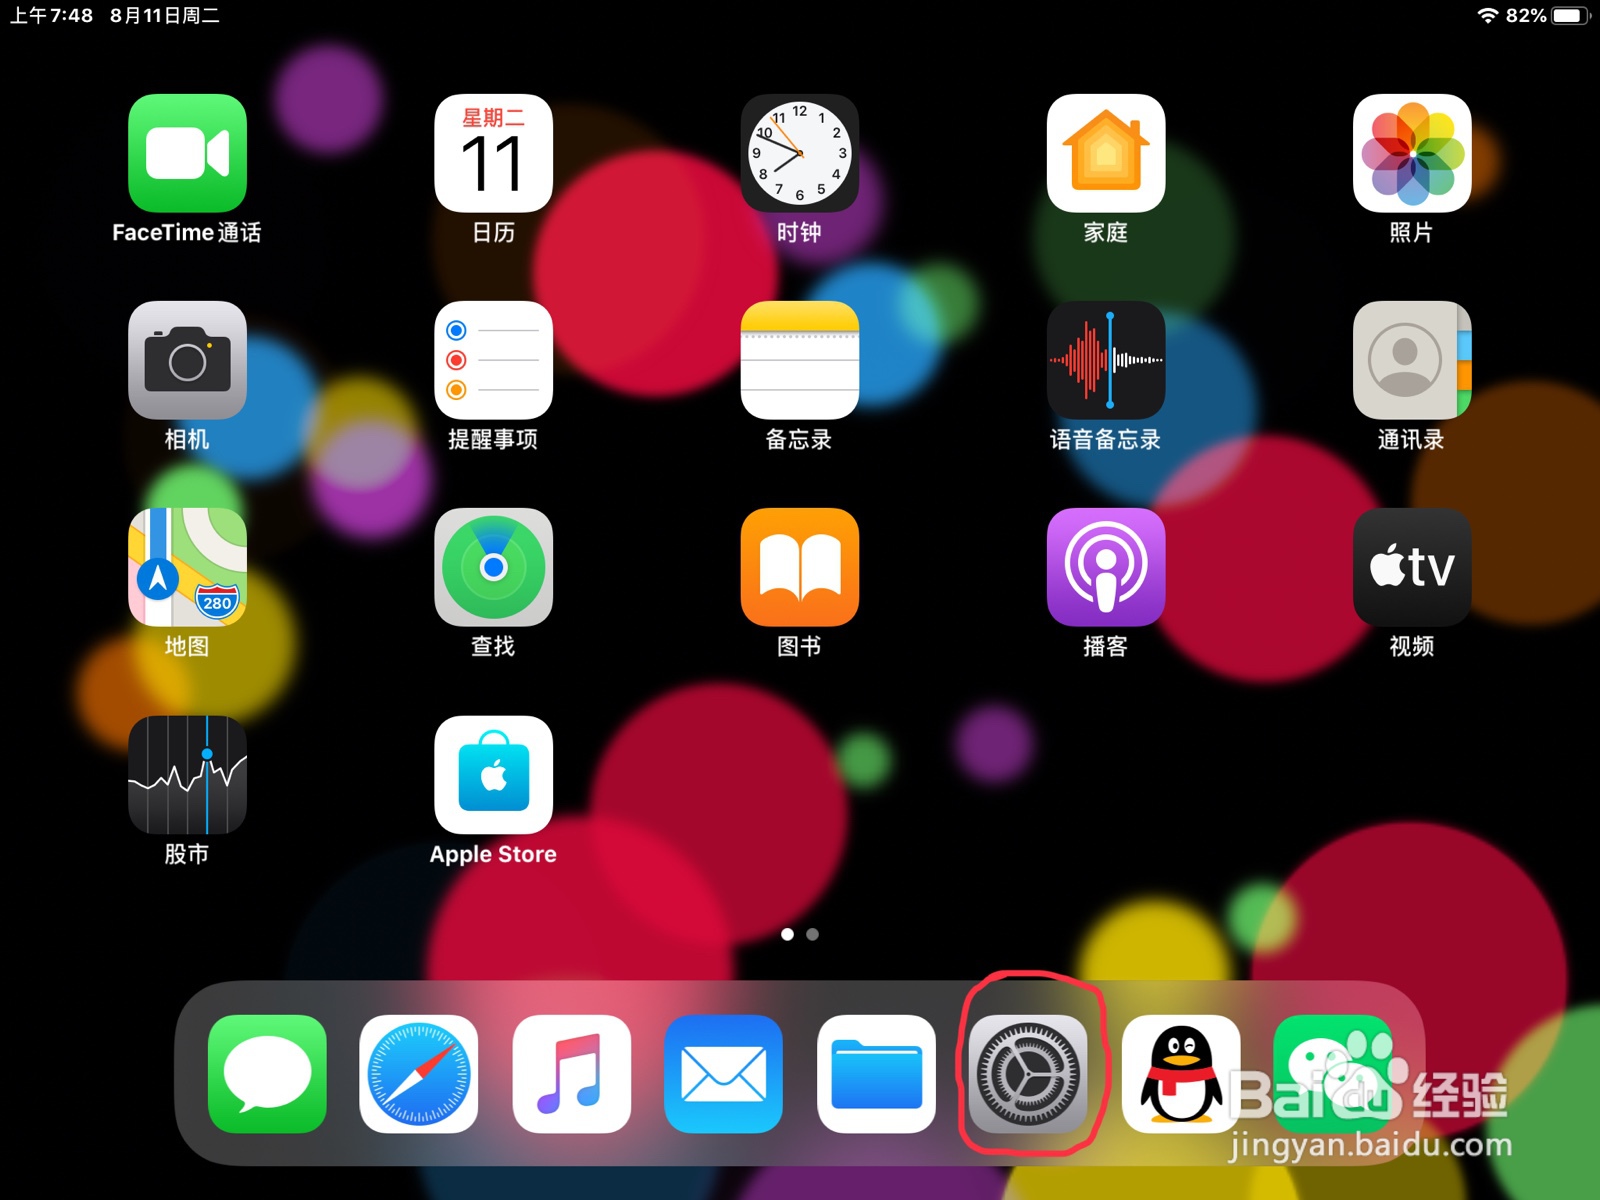Open Mail from the dock
Screen dimensions: 1600x1200
723,1074
